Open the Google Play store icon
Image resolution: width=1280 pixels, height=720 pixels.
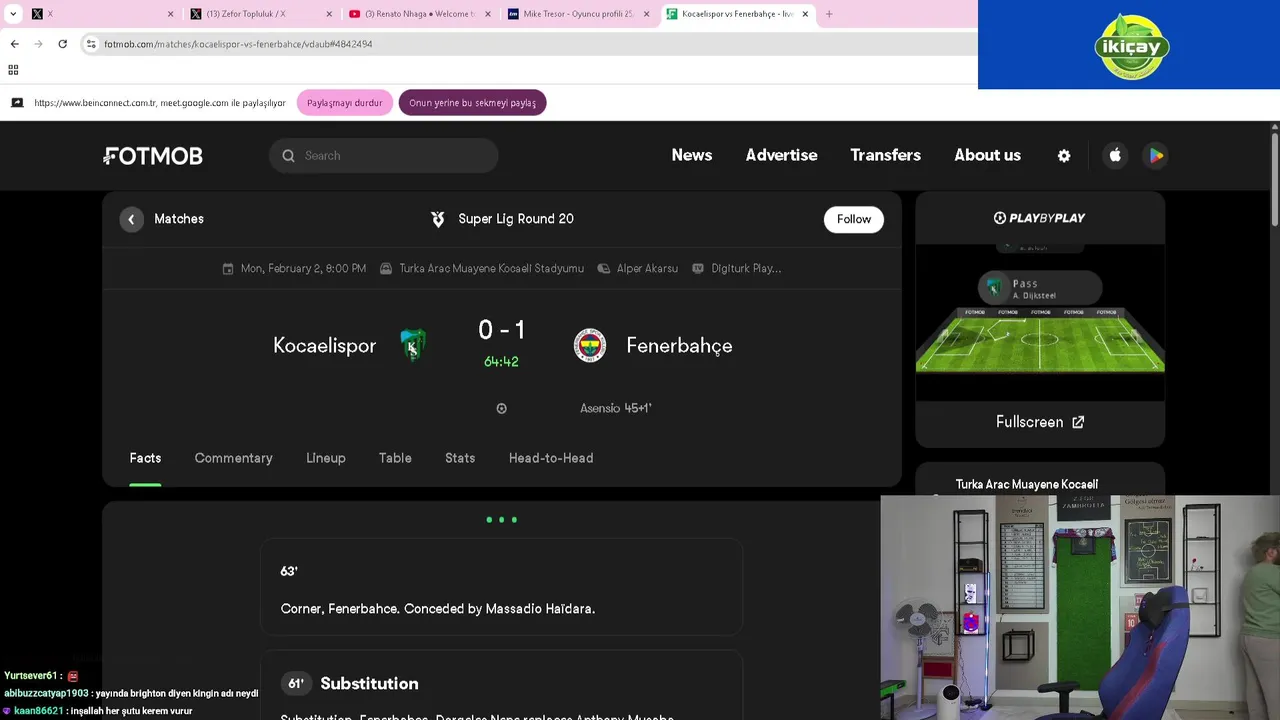click(1155, 155)
